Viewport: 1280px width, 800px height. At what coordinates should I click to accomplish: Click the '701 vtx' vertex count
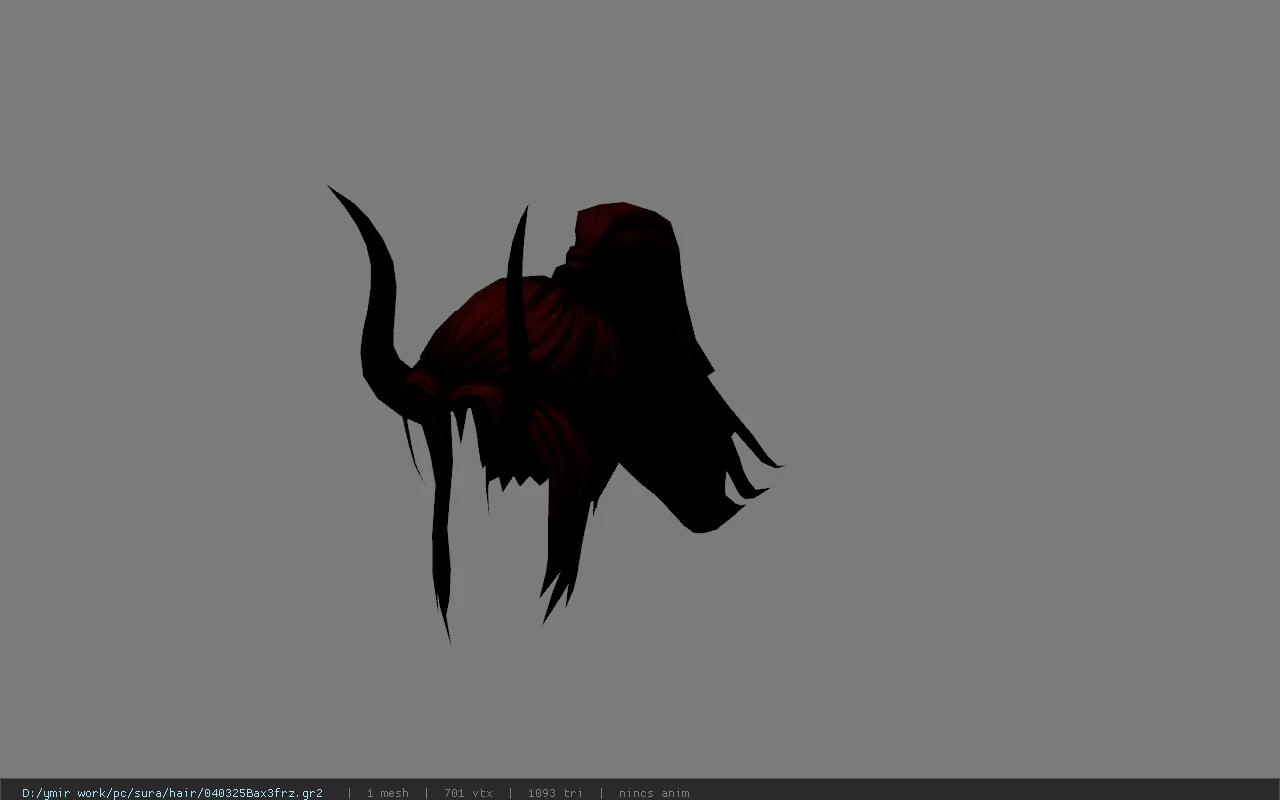[468, 793]
